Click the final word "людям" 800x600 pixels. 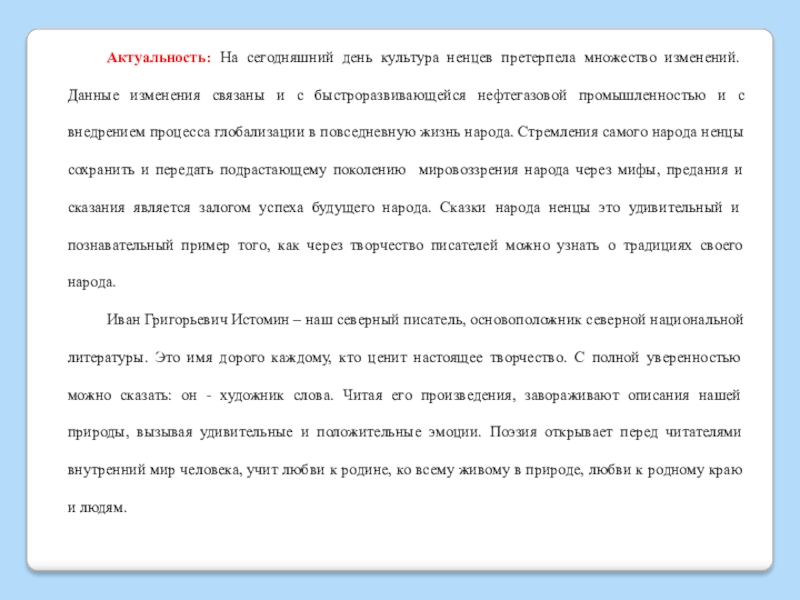point(106,507)
